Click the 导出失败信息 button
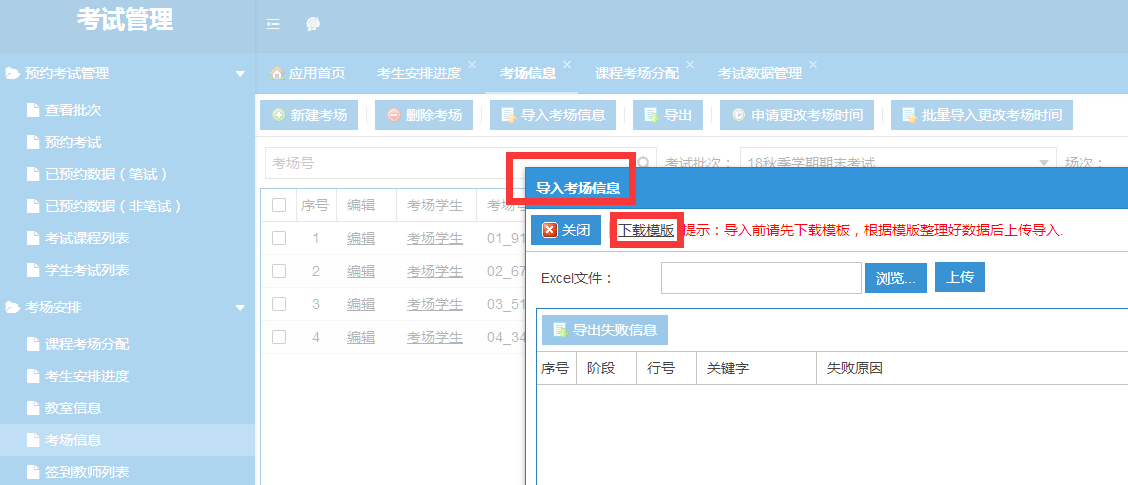This screenshot has height=485, width=1128. 604,329
